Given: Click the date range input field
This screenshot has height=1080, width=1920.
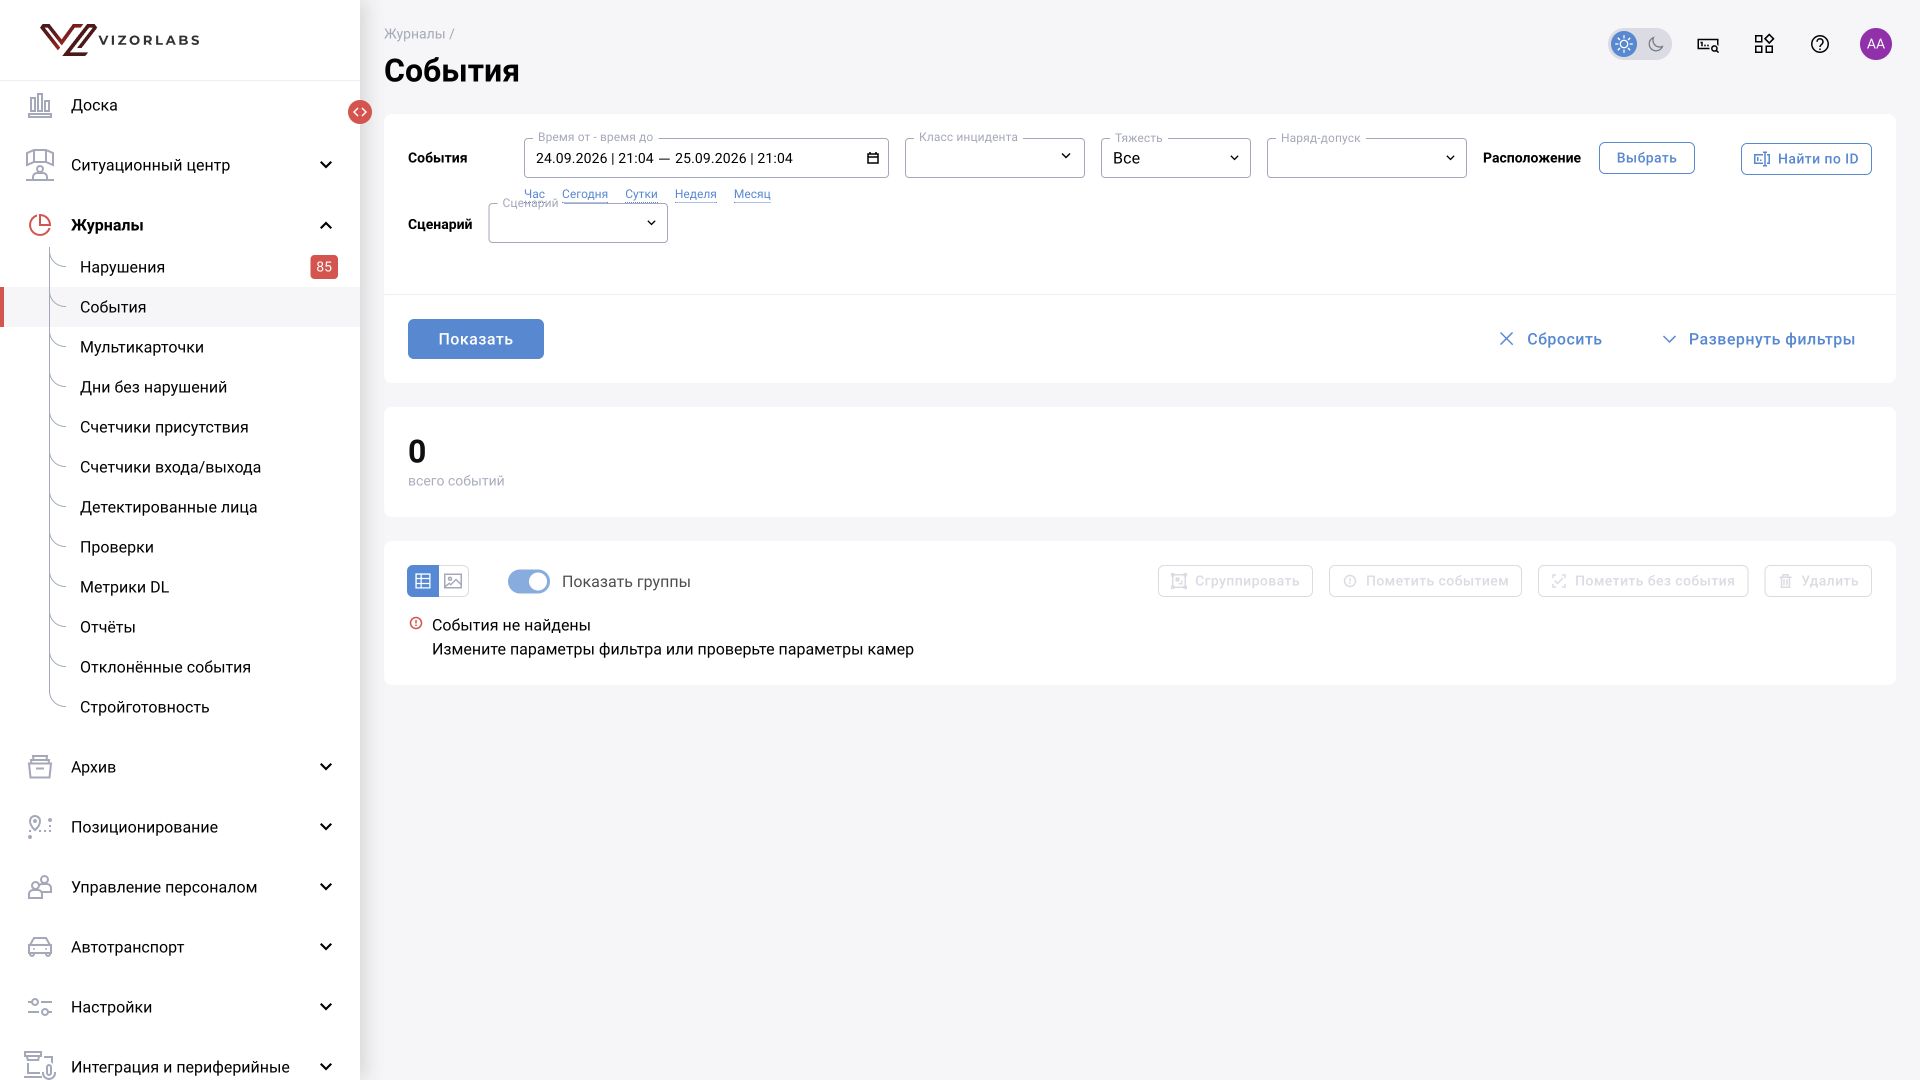Looking at the screenshot, I should [706, 158].
